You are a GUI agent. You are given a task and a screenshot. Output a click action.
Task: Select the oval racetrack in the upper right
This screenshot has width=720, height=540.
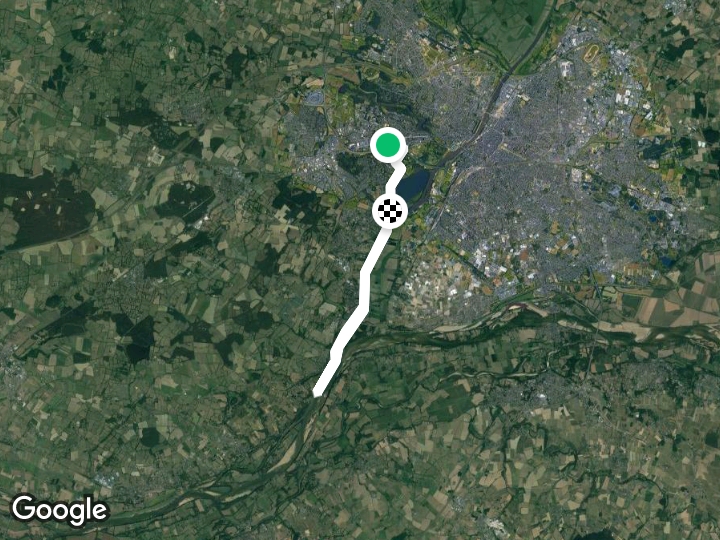592,51
